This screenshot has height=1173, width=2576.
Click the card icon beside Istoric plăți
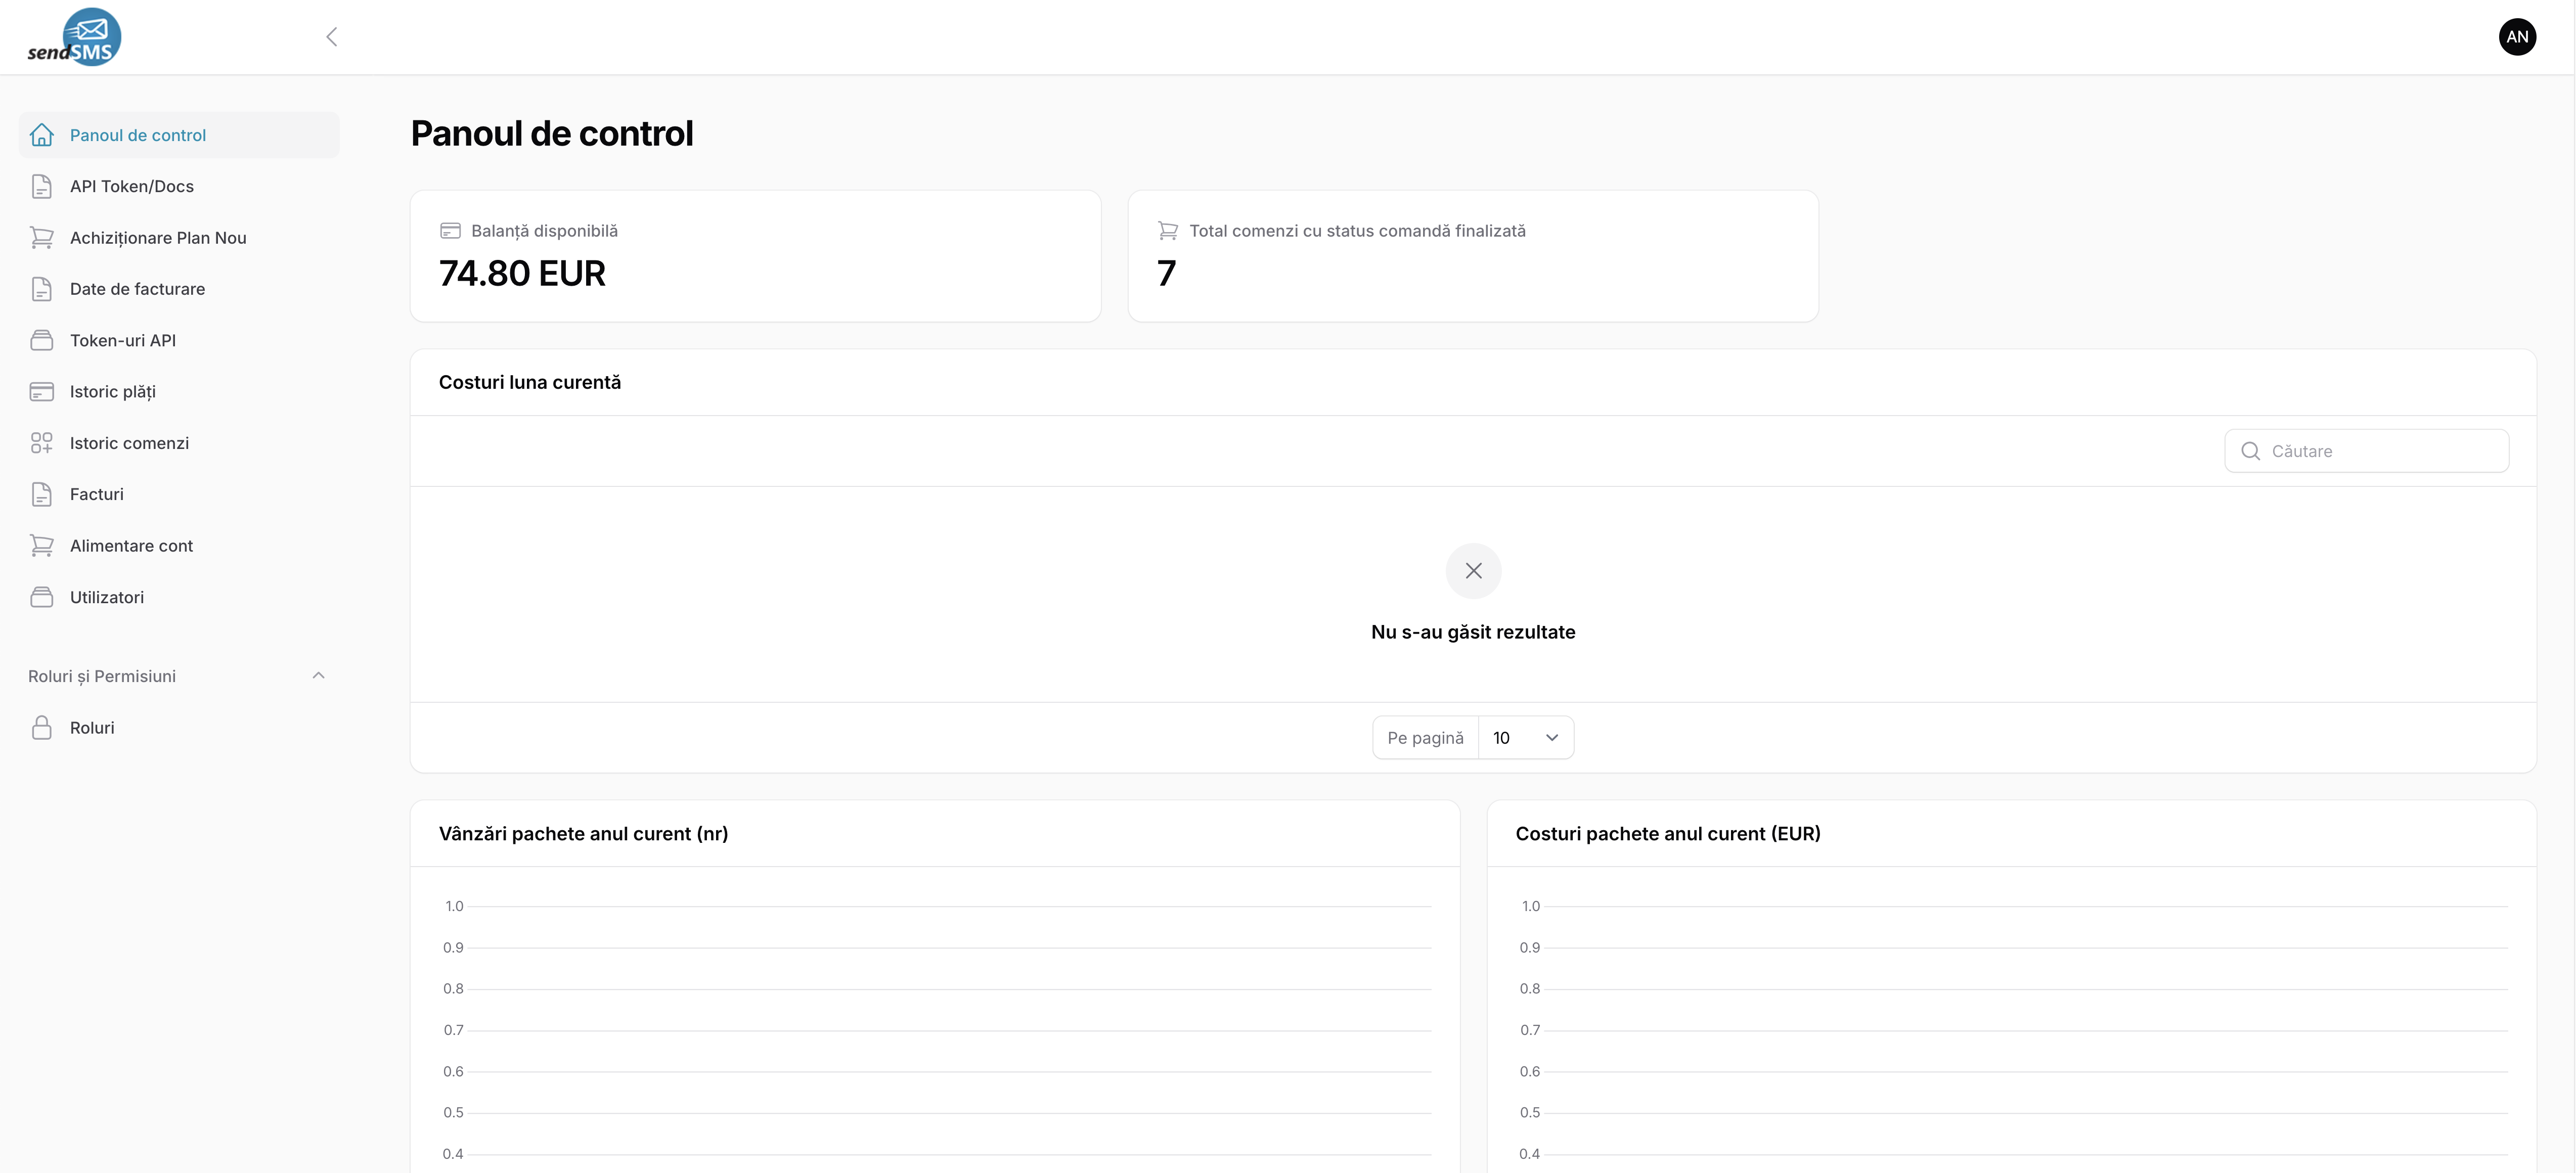42,392
